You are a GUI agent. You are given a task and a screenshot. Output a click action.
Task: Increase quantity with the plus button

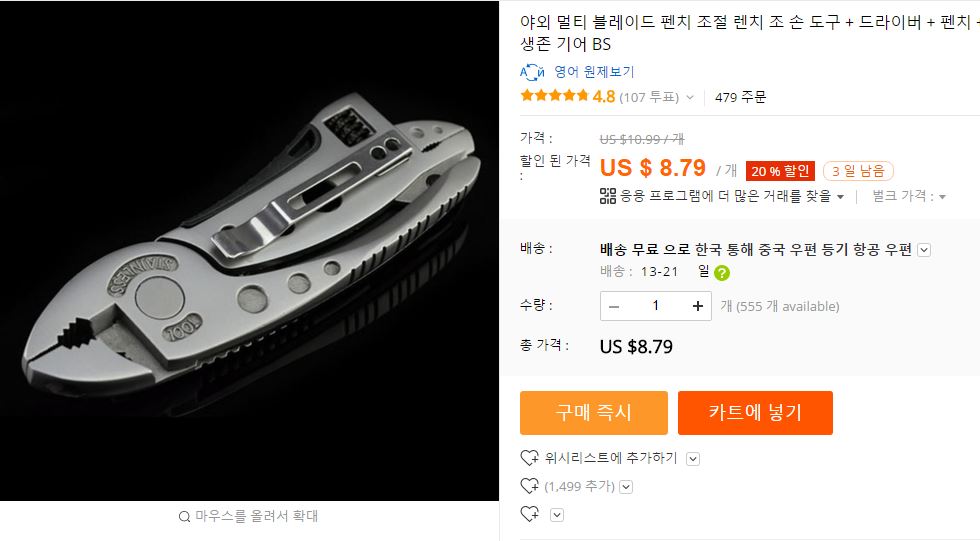tap(697, 306)
